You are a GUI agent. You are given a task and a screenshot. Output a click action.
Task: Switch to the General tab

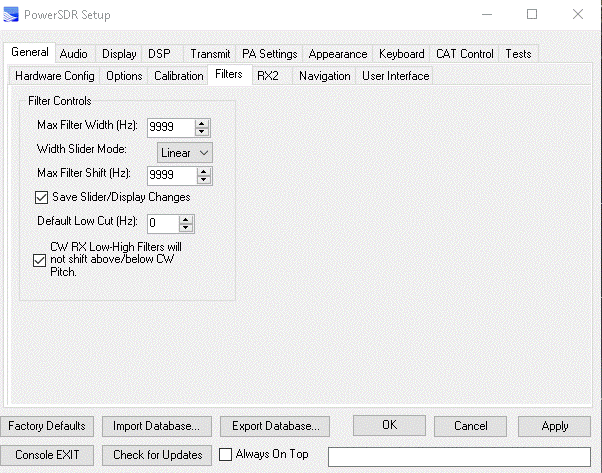click(x=30, y=52)
